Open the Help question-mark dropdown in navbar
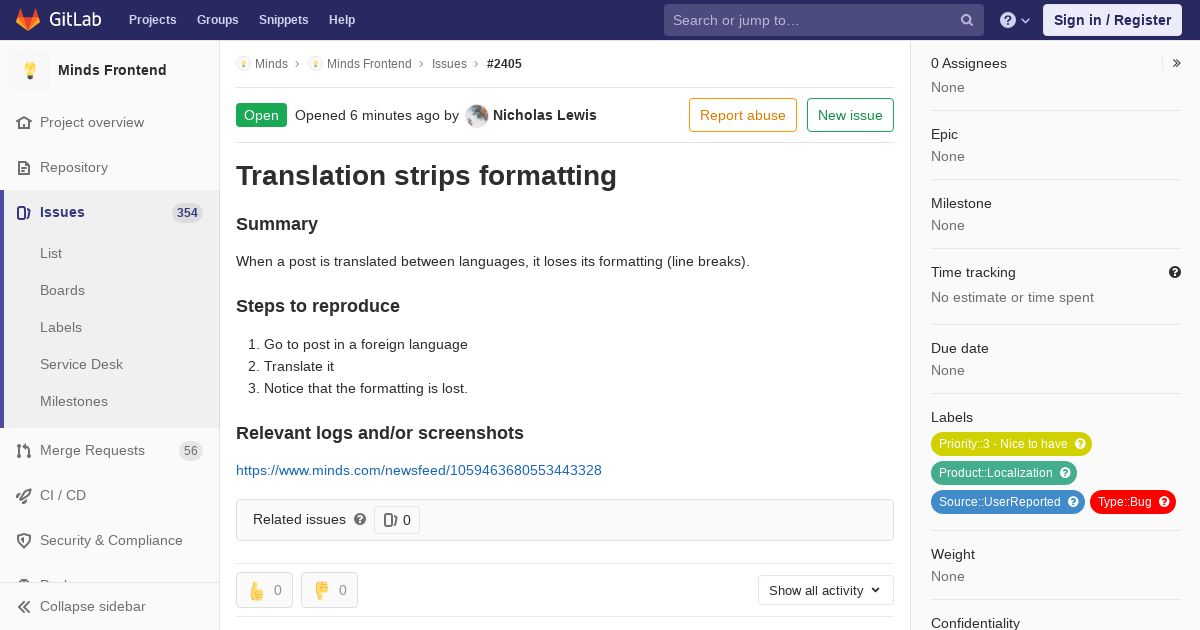The image size is (1200, 630). (1015, 20)
